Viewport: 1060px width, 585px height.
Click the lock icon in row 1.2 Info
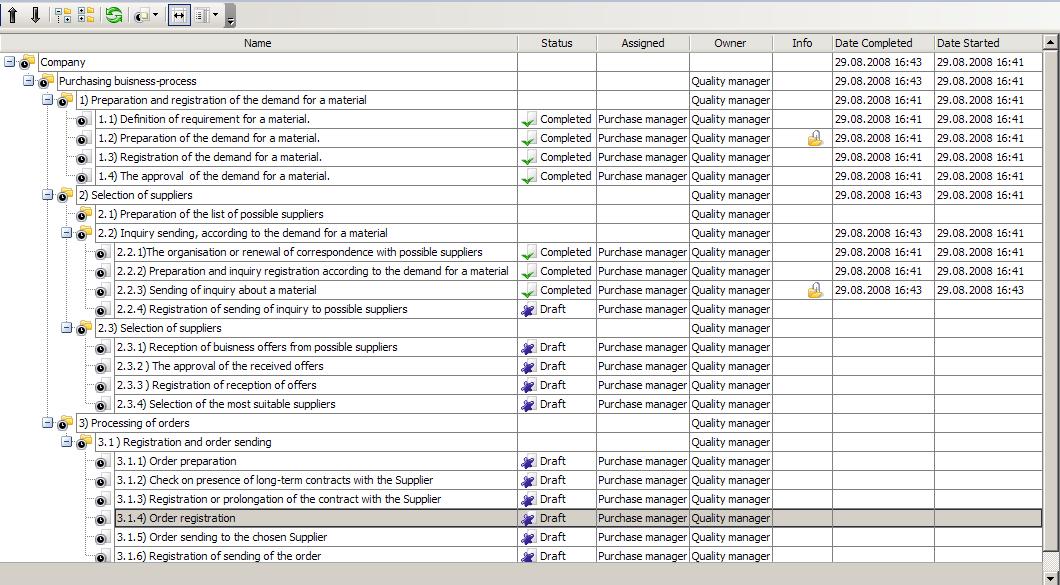(x=815, y=139)
